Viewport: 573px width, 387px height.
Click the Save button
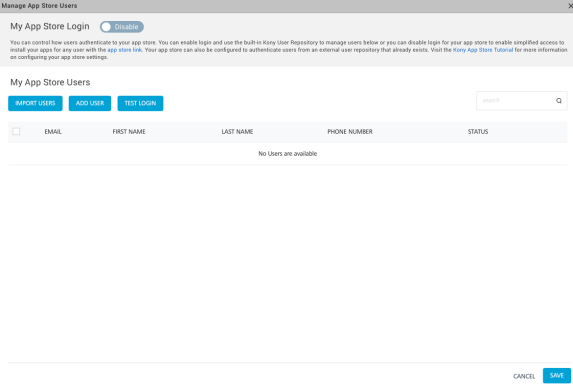tap(557, 376)
